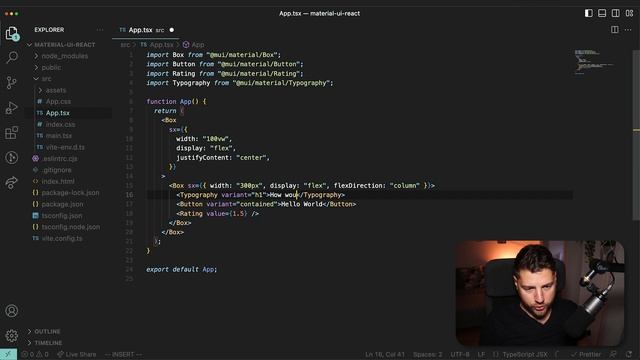
Task: Toggle secondary side bar layout icon
Action: click(x=616, y=13)
